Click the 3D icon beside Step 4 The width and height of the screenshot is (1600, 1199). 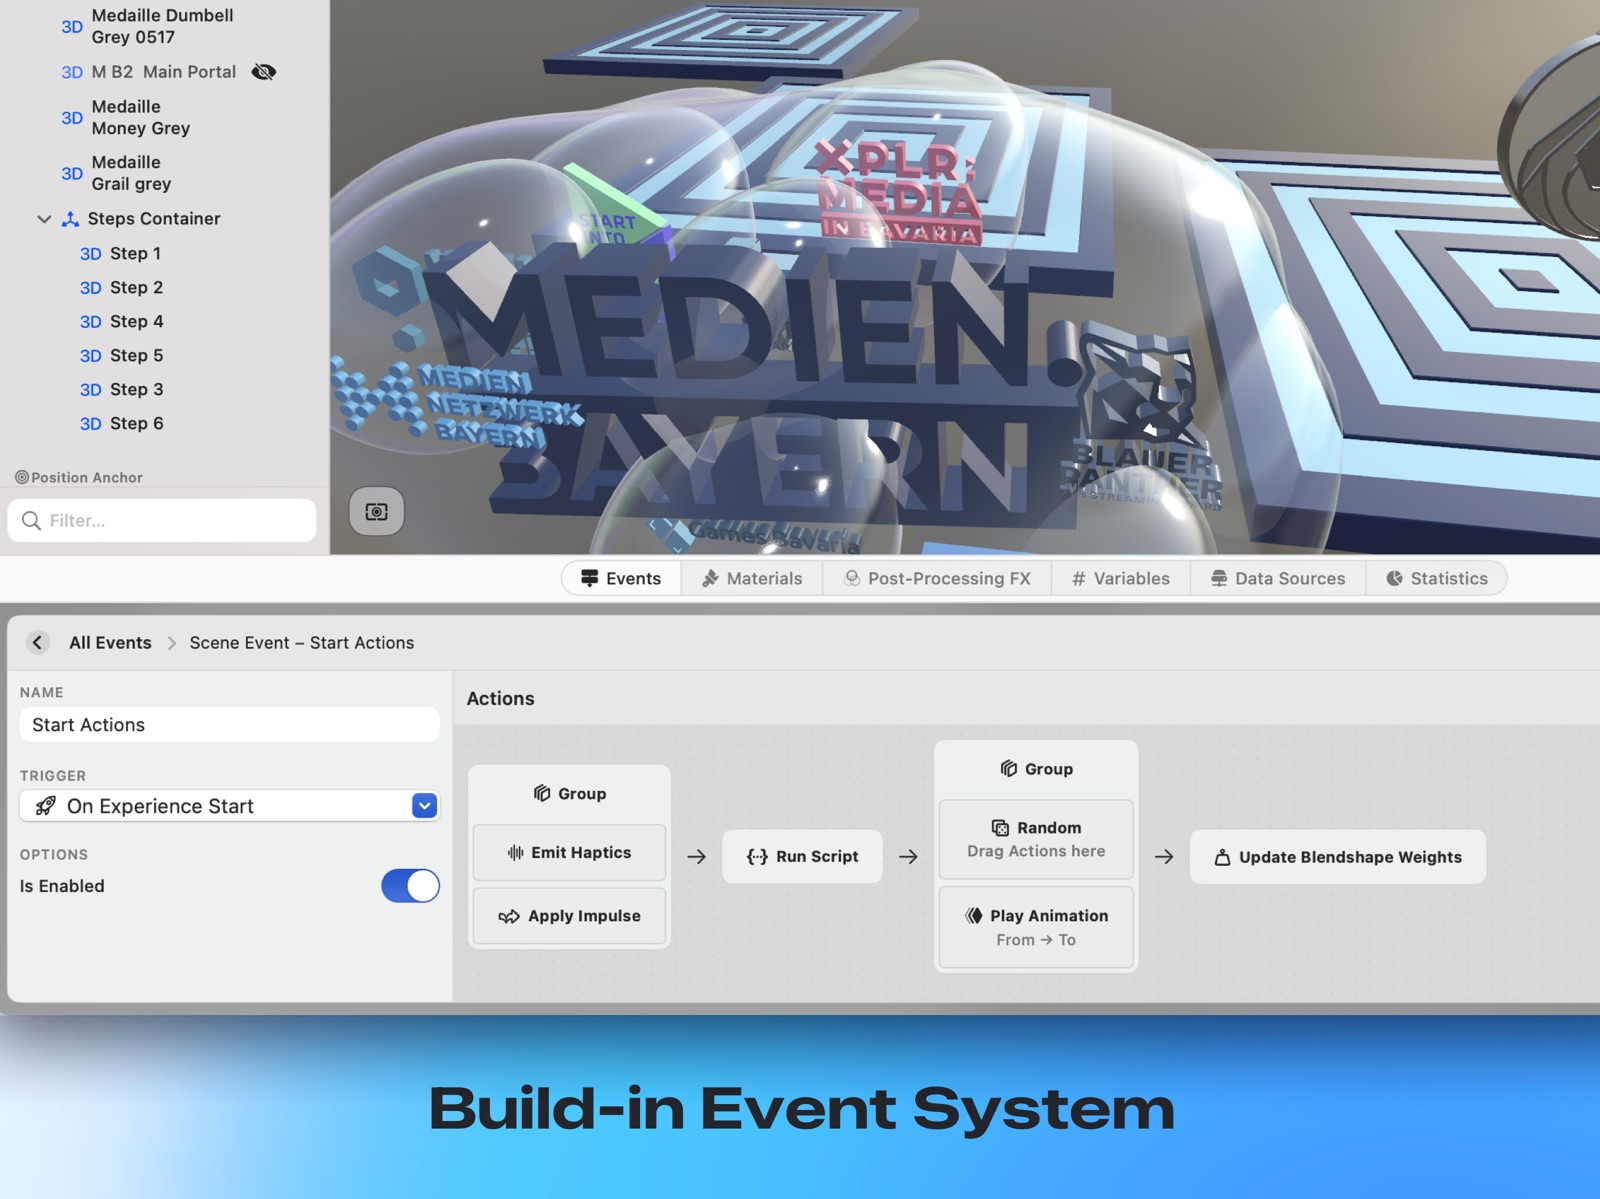coord(91,322)
